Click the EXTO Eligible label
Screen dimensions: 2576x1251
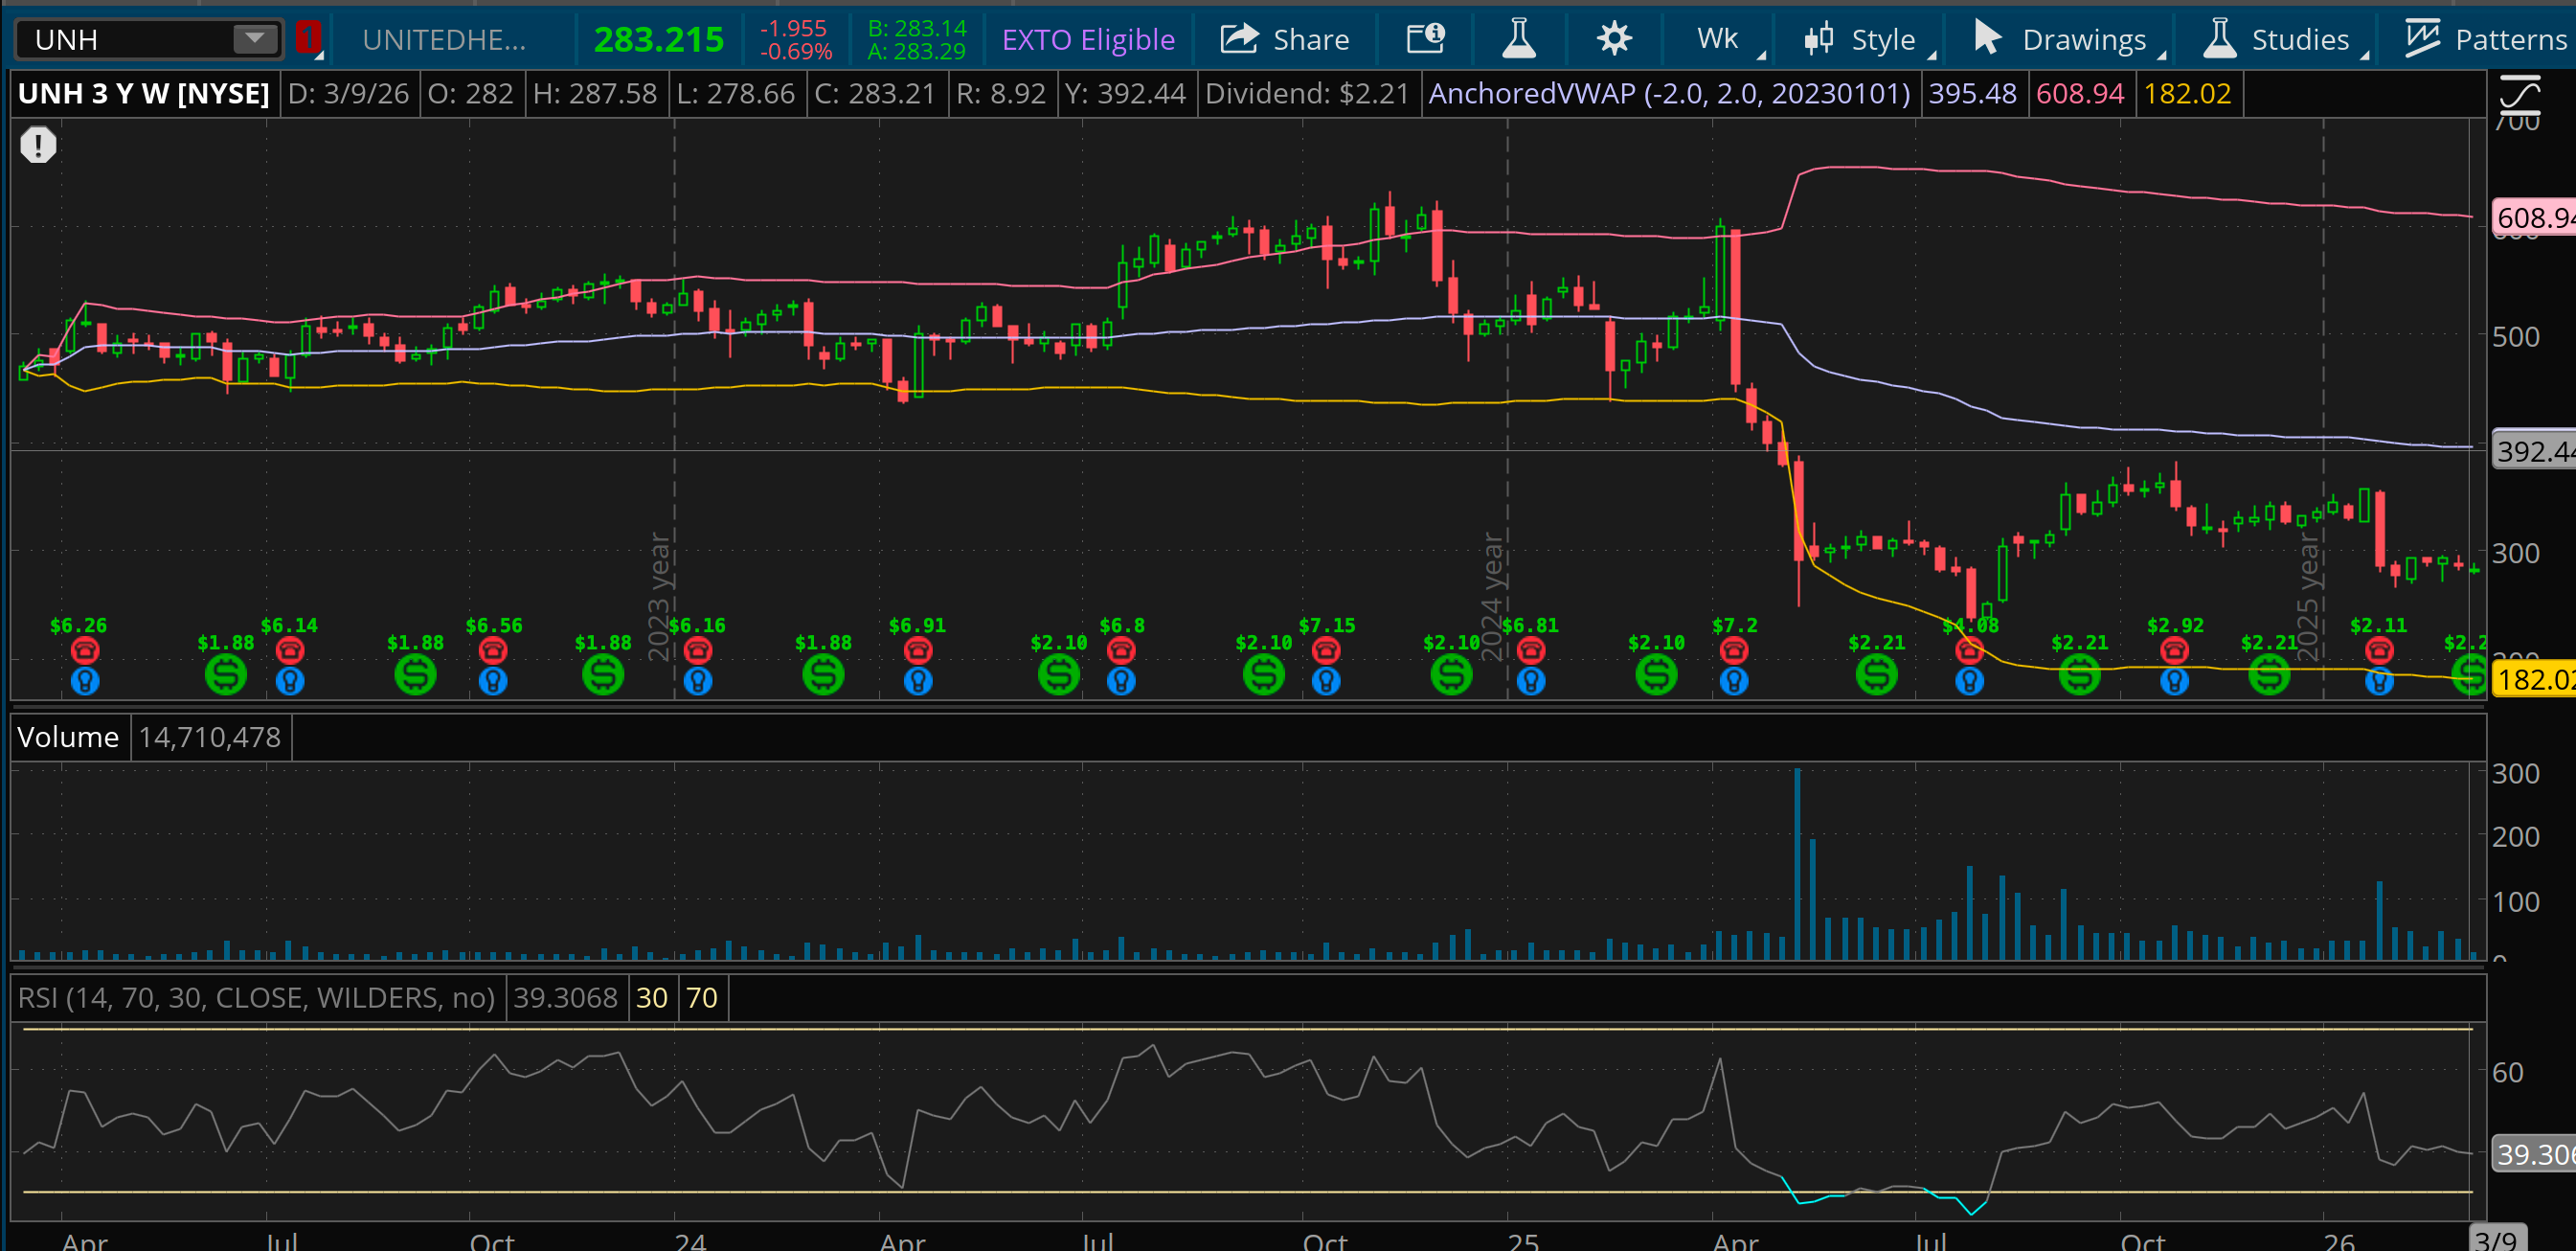(x=1088, y=39)
